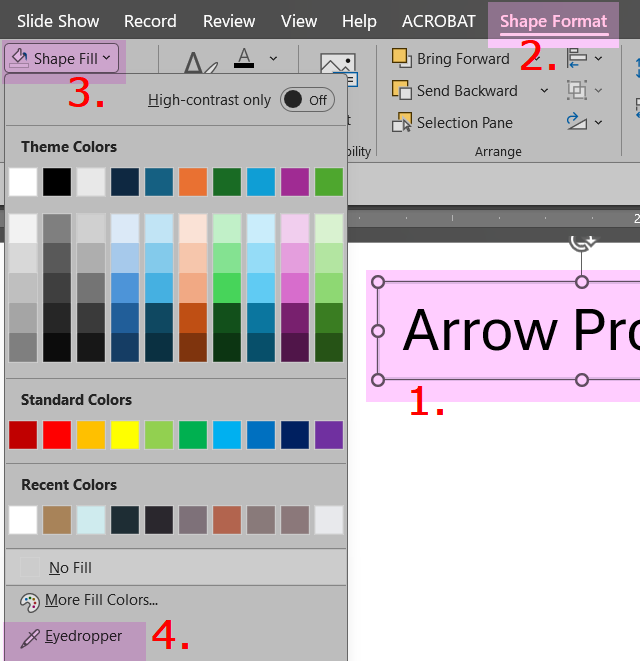Open the ACROBAT tab
This screenshot has width=640, height=661.
[x=438, y=21]
